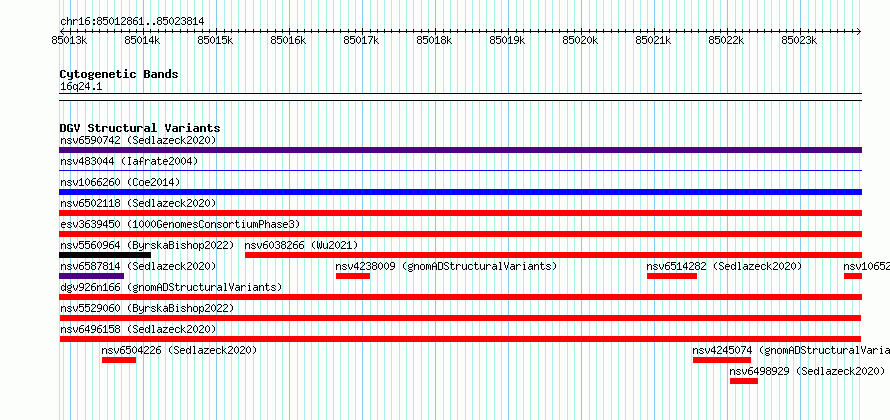Select the small red bar under nsv10652

tap(853, 276)
